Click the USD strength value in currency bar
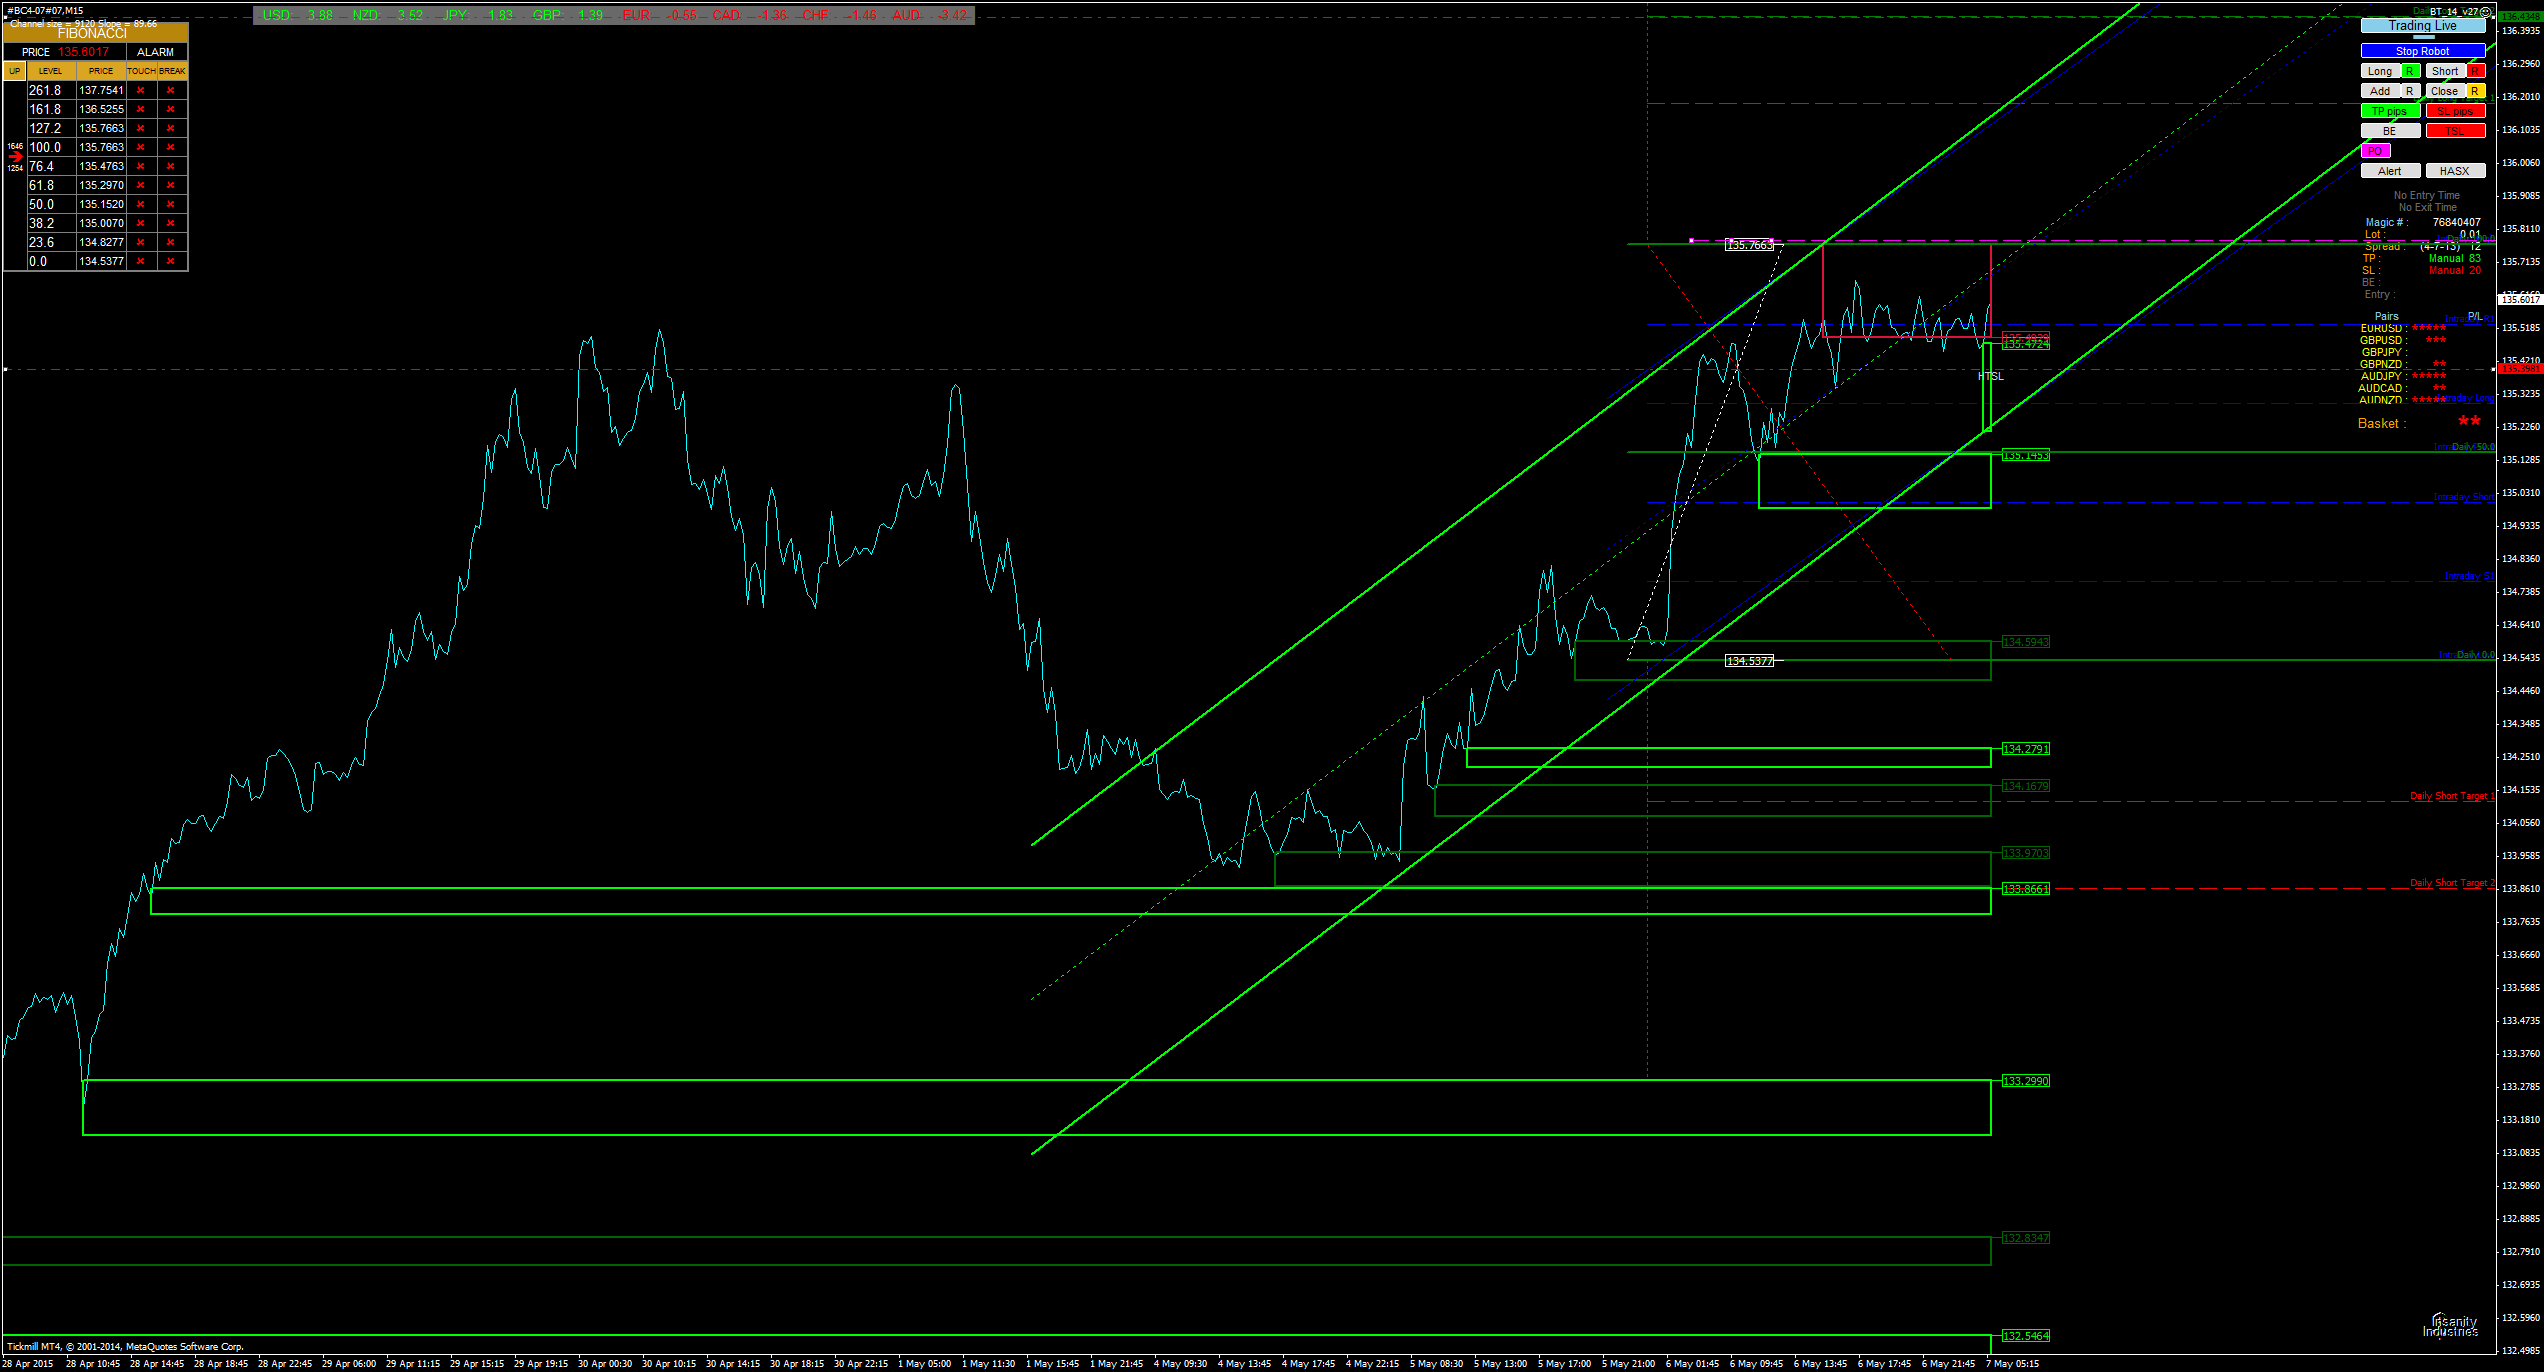Image resolution: width=2544 pixels, height=1372 pixels. (x=321, y=16)
